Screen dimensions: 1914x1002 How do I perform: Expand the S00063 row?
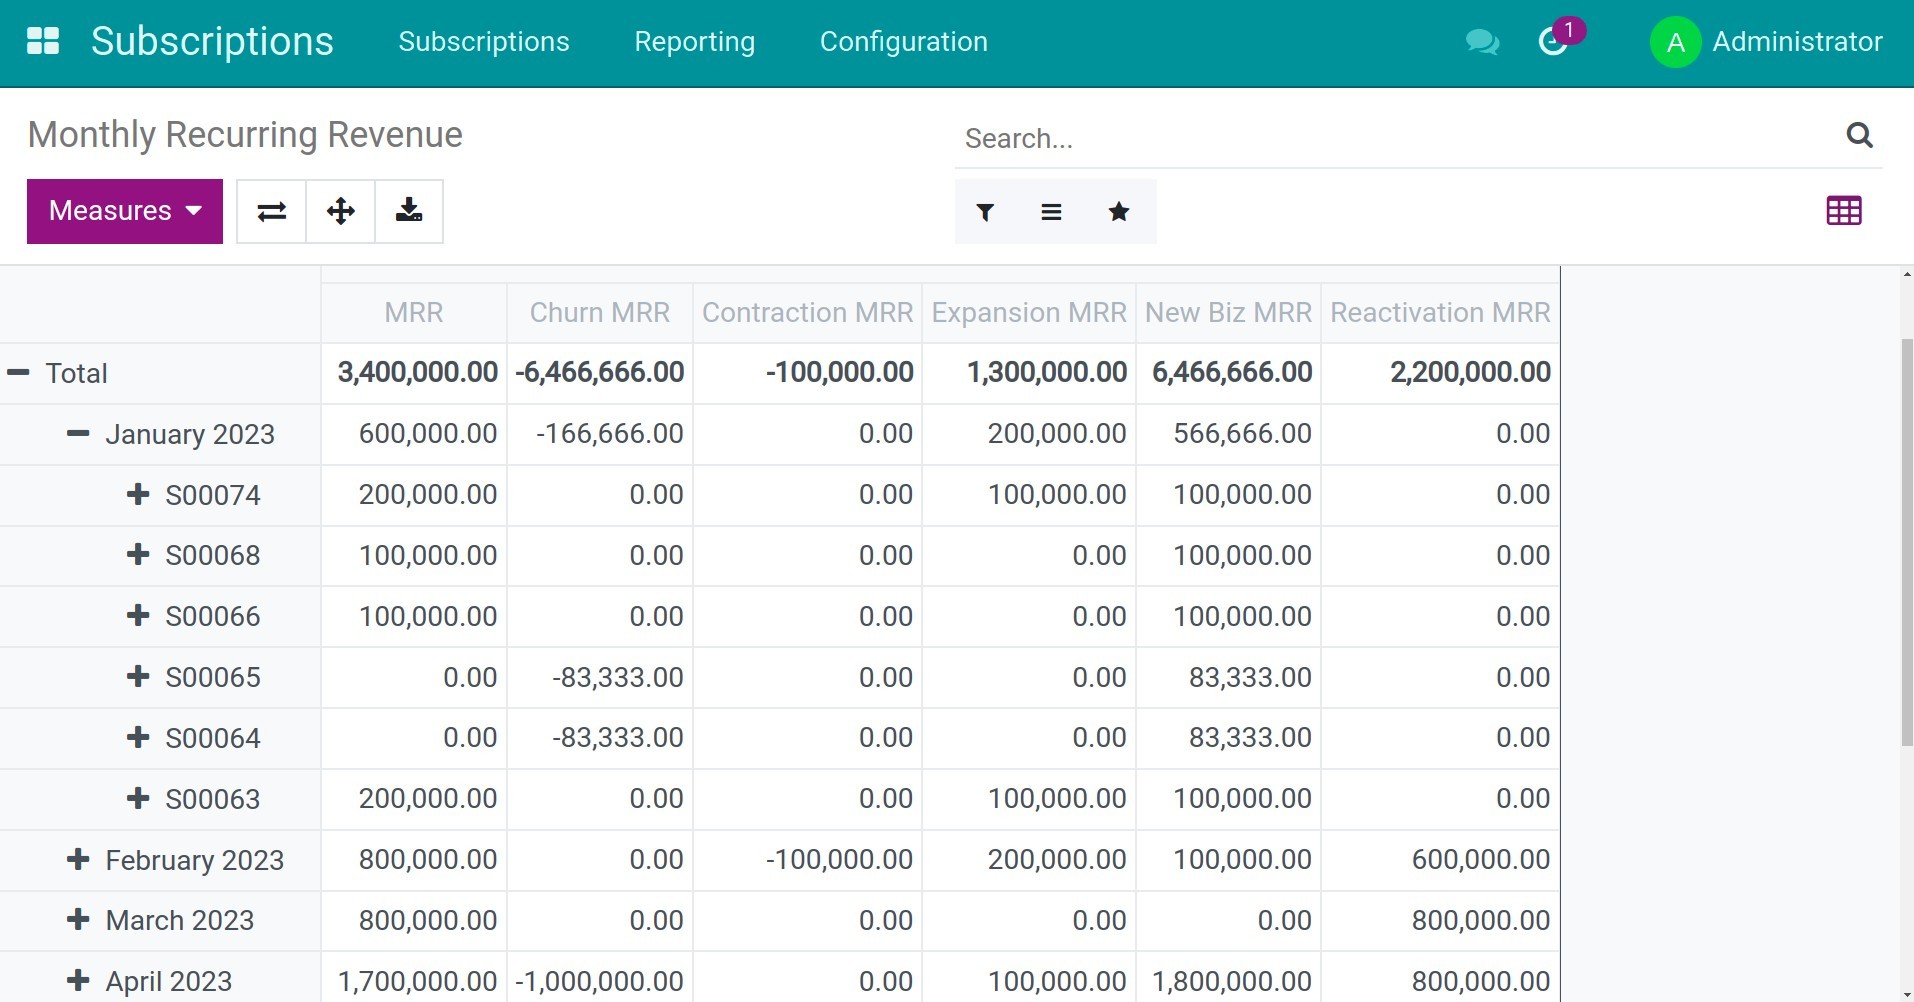(138, 799)
